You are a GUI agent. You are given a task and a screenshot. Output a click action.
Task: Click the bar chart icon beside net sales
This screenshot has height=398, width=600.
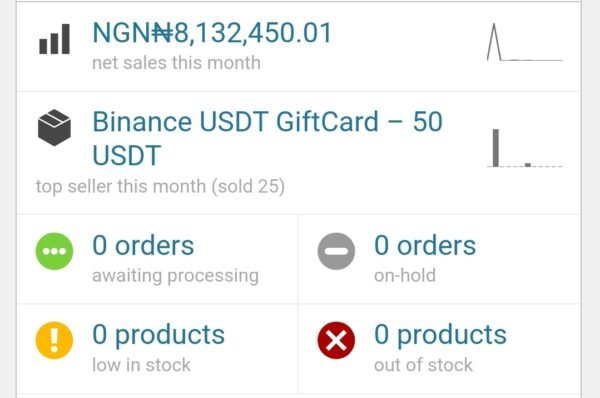click(54, 39)
